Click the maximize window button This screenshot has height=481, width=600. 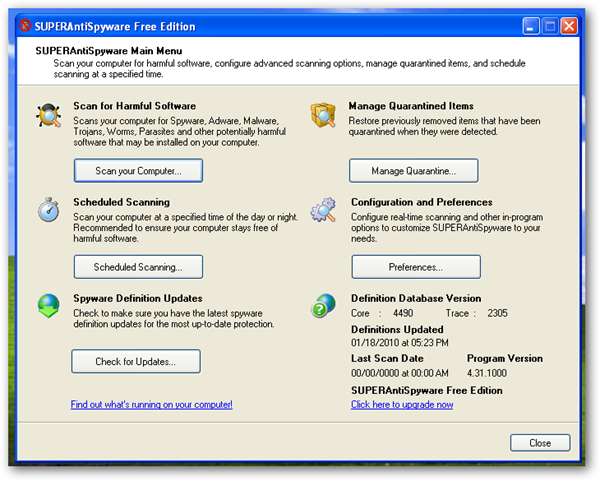(x=550, y=26)
